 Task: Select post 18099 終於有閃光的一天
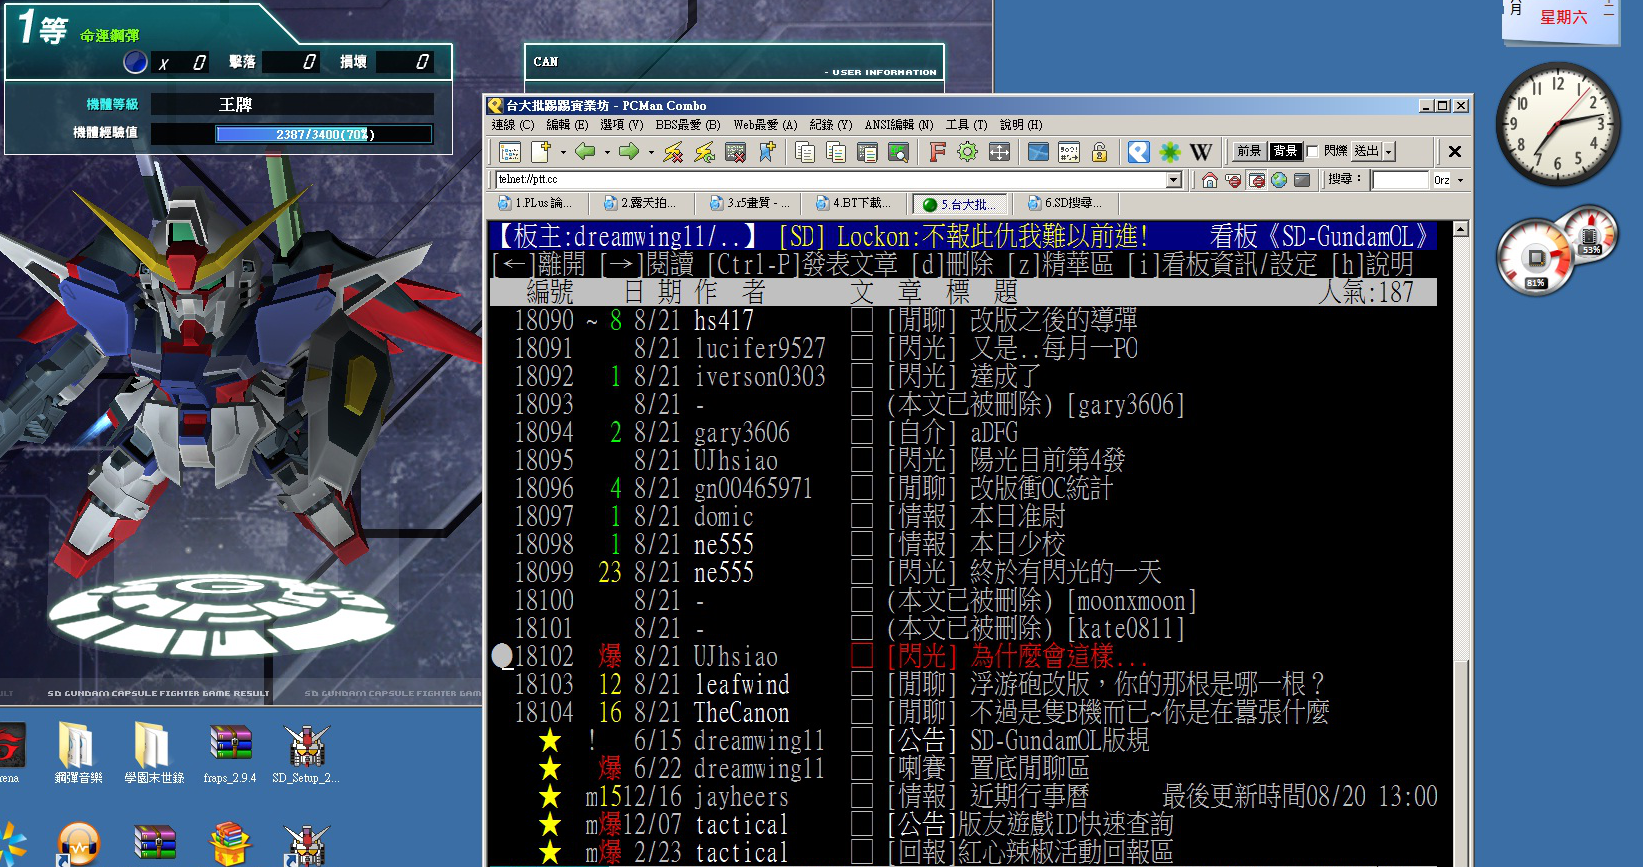[964, 572]
